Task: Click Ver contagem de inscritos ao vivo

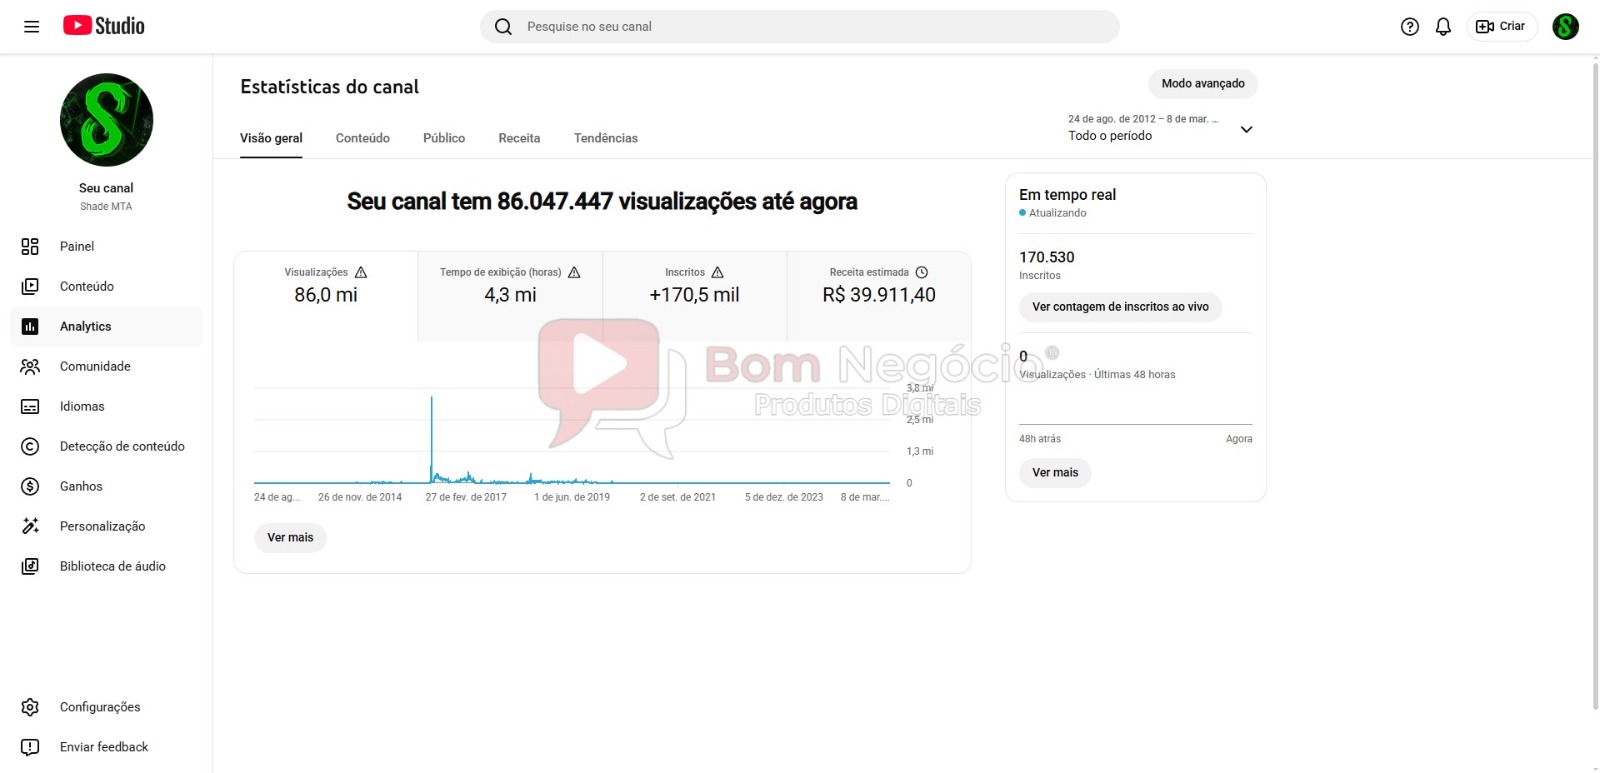Action: click(1120, 307)
